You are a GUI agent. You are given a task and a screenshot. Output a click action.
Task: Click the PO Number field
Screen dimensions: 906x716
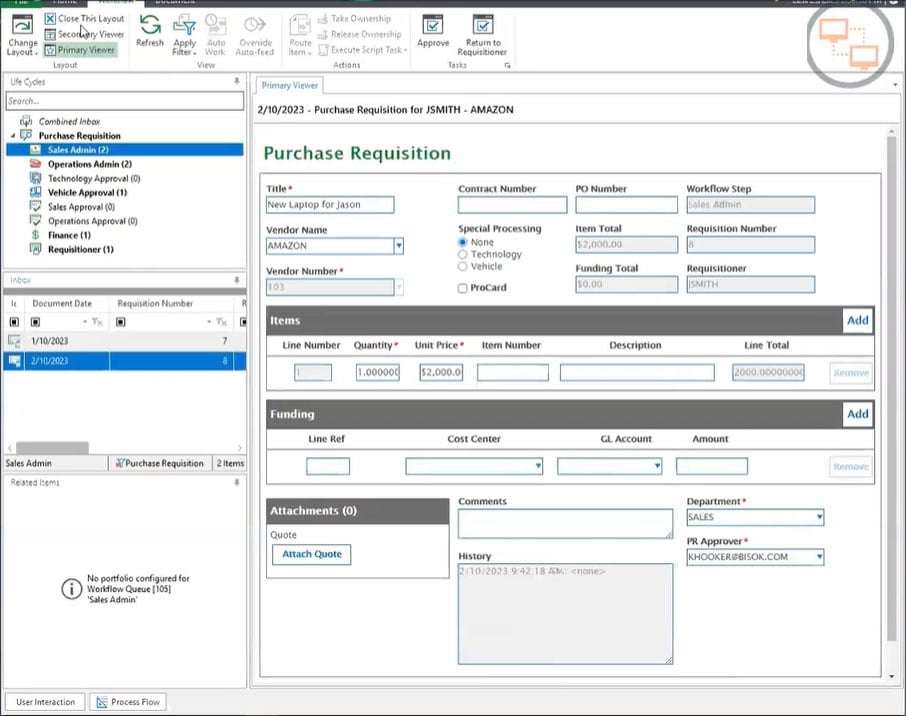(x=626, y=205)
